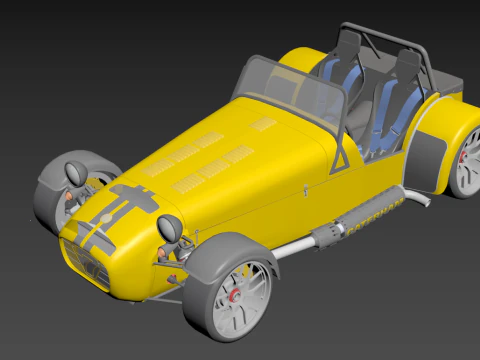
Task: Select the front grille of the car
Action: pyautogui.click(x=86, y=264)
